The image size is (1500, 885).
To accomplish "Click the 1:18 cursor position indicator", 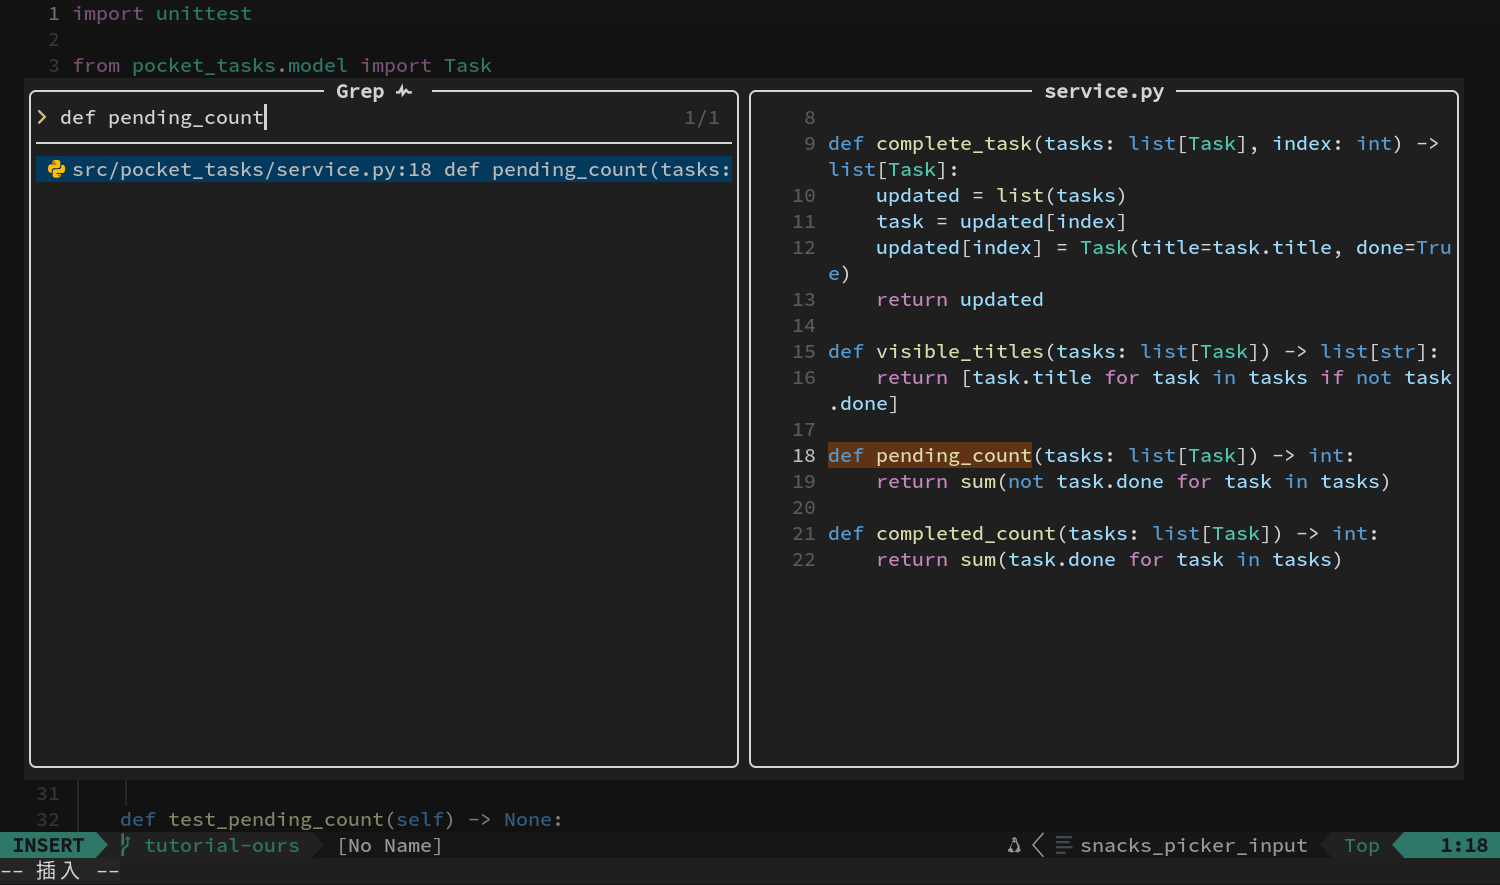I will 1464,845.
